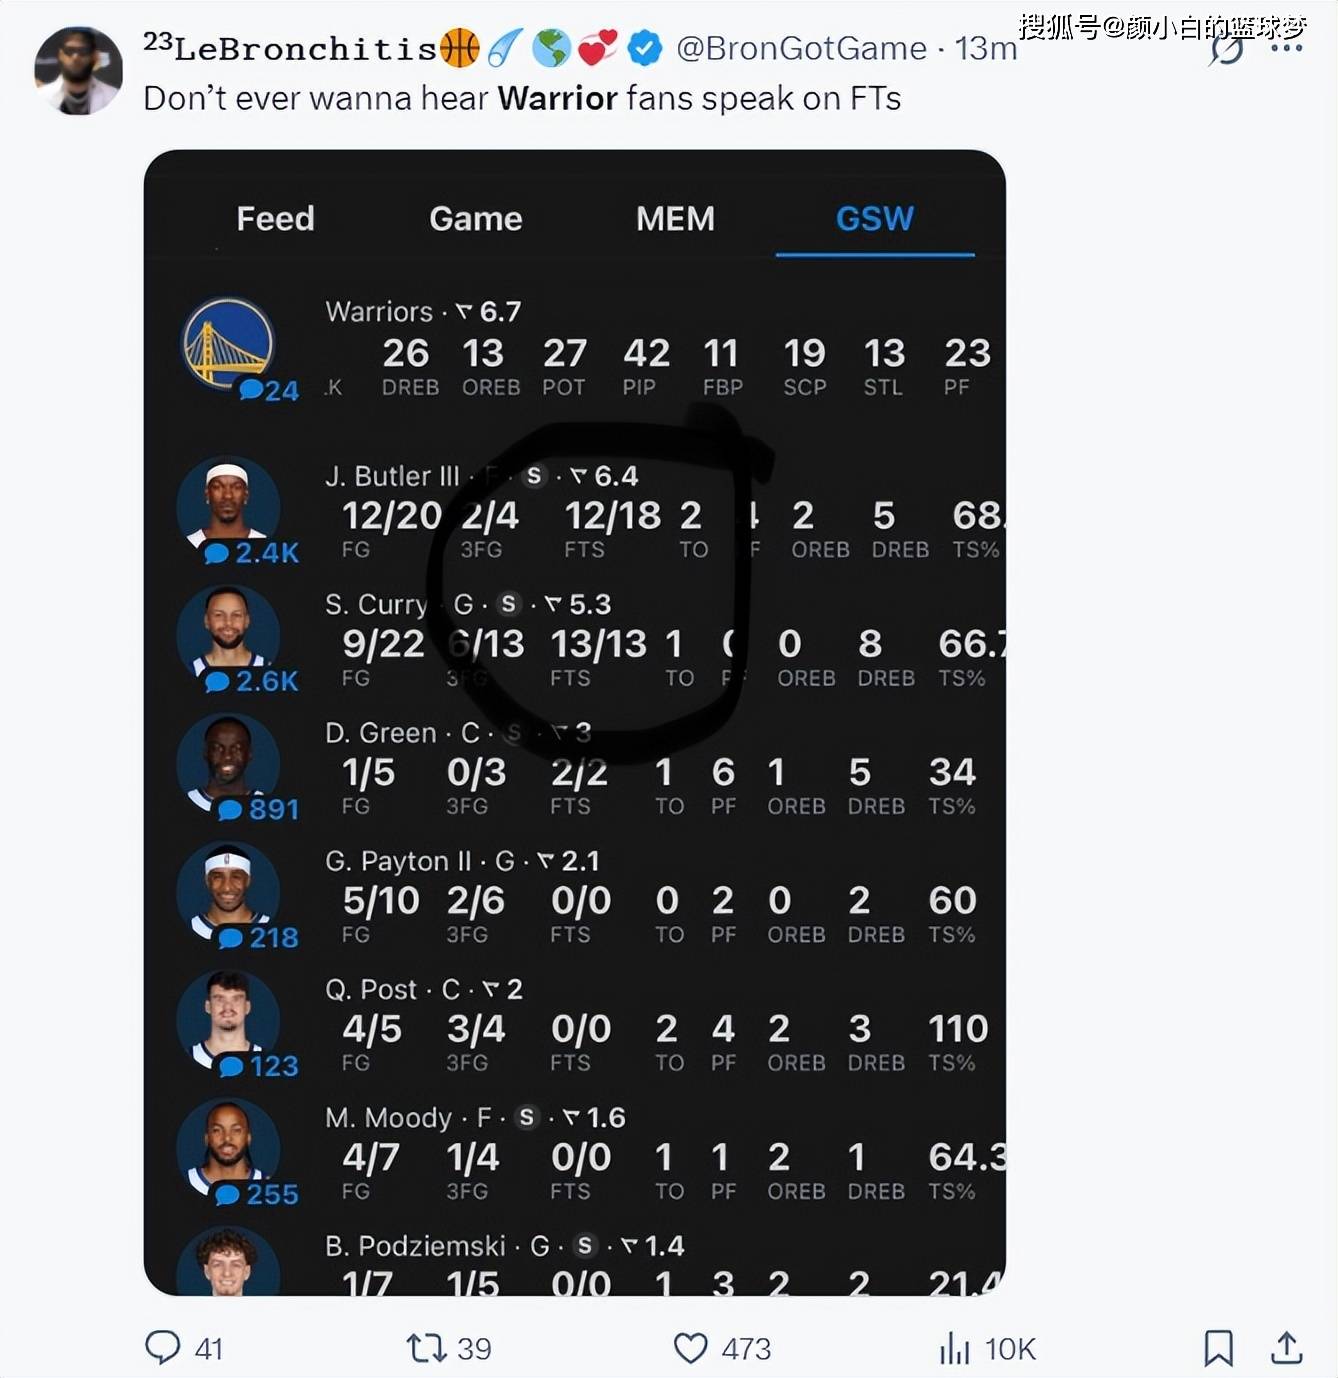Image resolution: width=1338 pixels, height=1378 pixels.
Task: Bookmark this tweet
Action: click(x=1218, y=1348)
